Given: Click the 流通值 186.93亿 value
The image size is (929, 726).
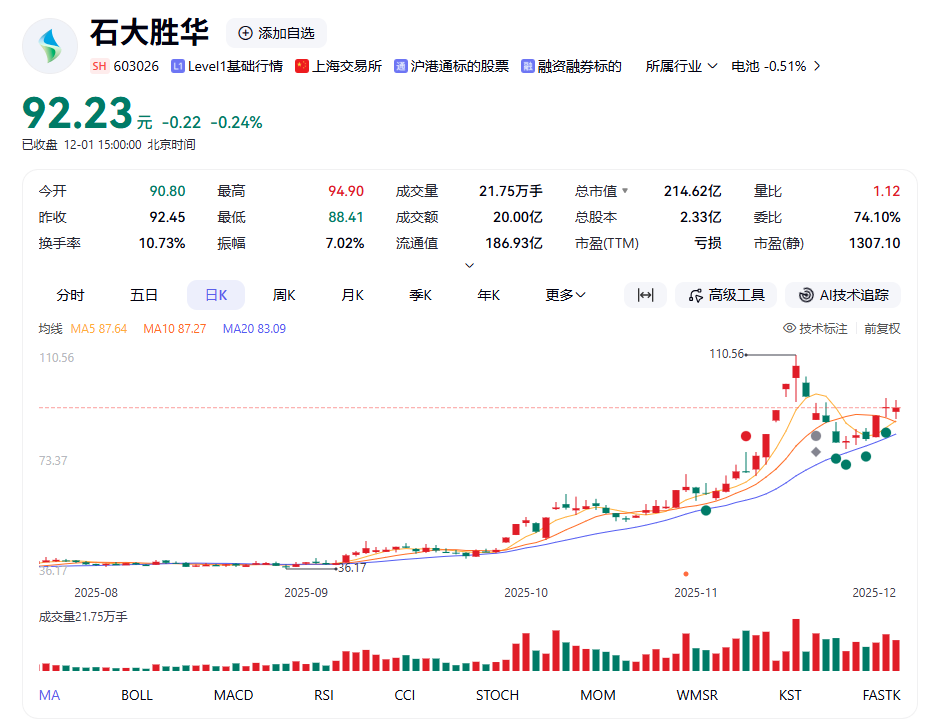Looking at the screenshot, I should click(514, 243).
